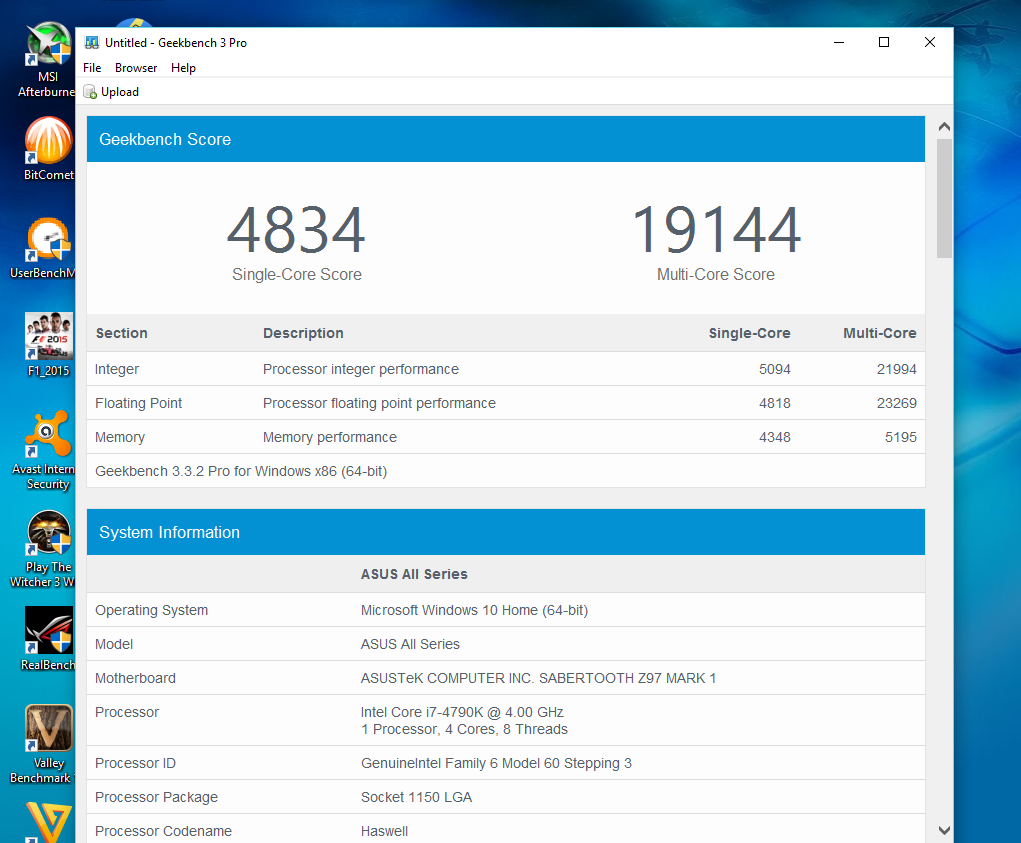The height and width of the screenshot is (843, 1021).
Task: Click the scrollbar down arrow
Action: pos(944,830)
